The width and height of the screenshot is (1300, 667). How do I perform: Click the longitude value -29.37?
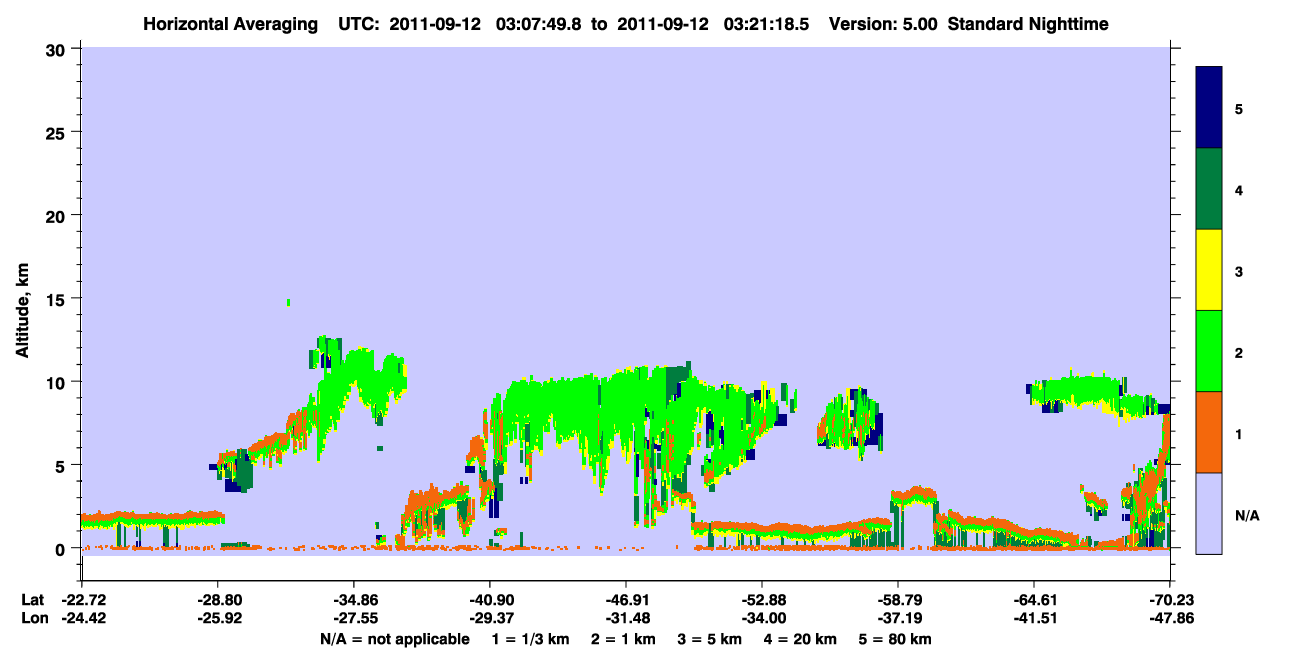[490, 618]
